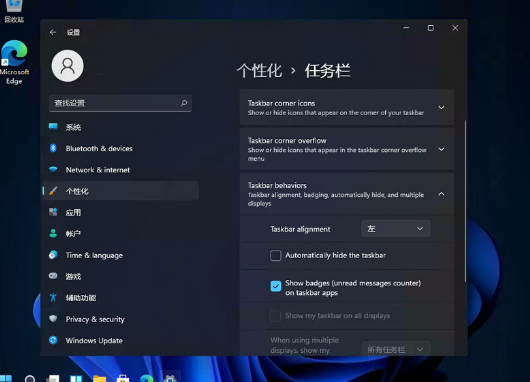Open the user account avatar
Screen dimensions: 530x382
tap(68, 66)
